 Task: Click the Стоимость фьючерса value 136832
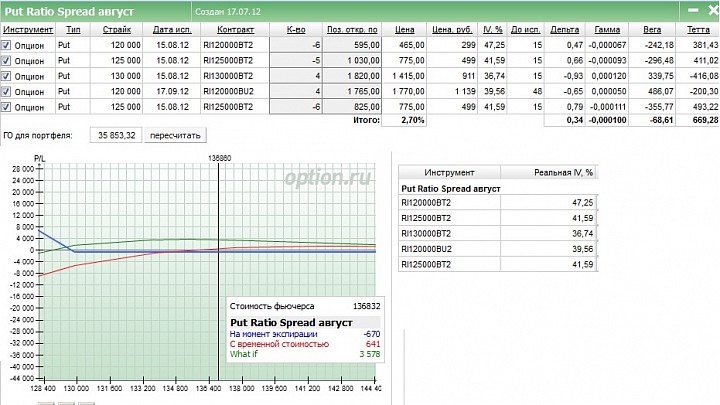(x=366, y=306)
